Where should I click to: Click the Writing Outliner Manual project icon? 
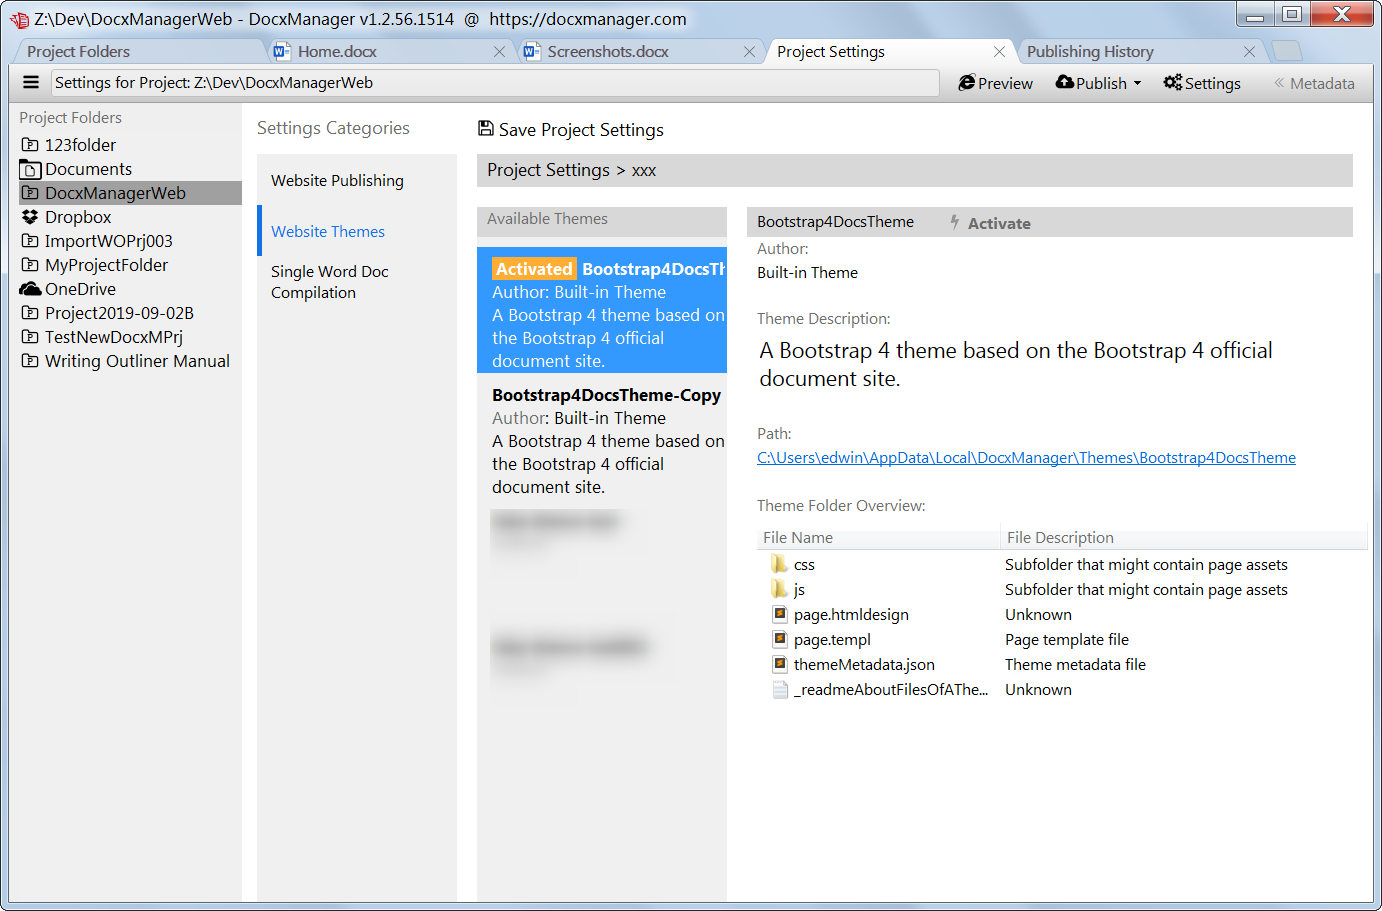tap(30, 361)
